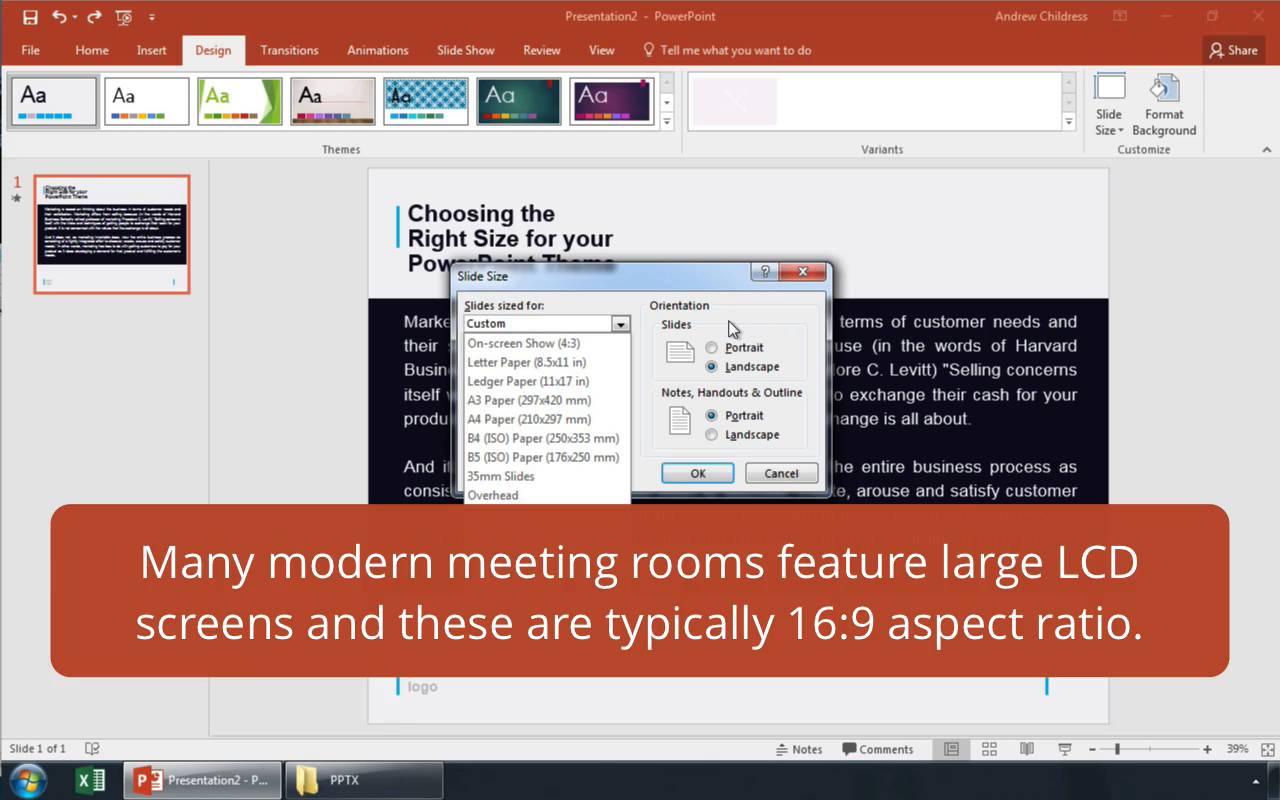1280x800 pixels.
Task: Apply the green Facet theme
Action: [x=240, y=101]
